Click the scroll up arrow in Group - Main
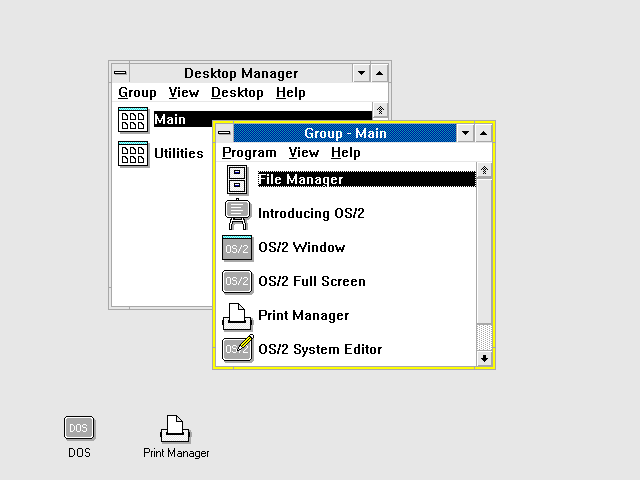This screenshot has width=640, height=480. click(484, 170)
